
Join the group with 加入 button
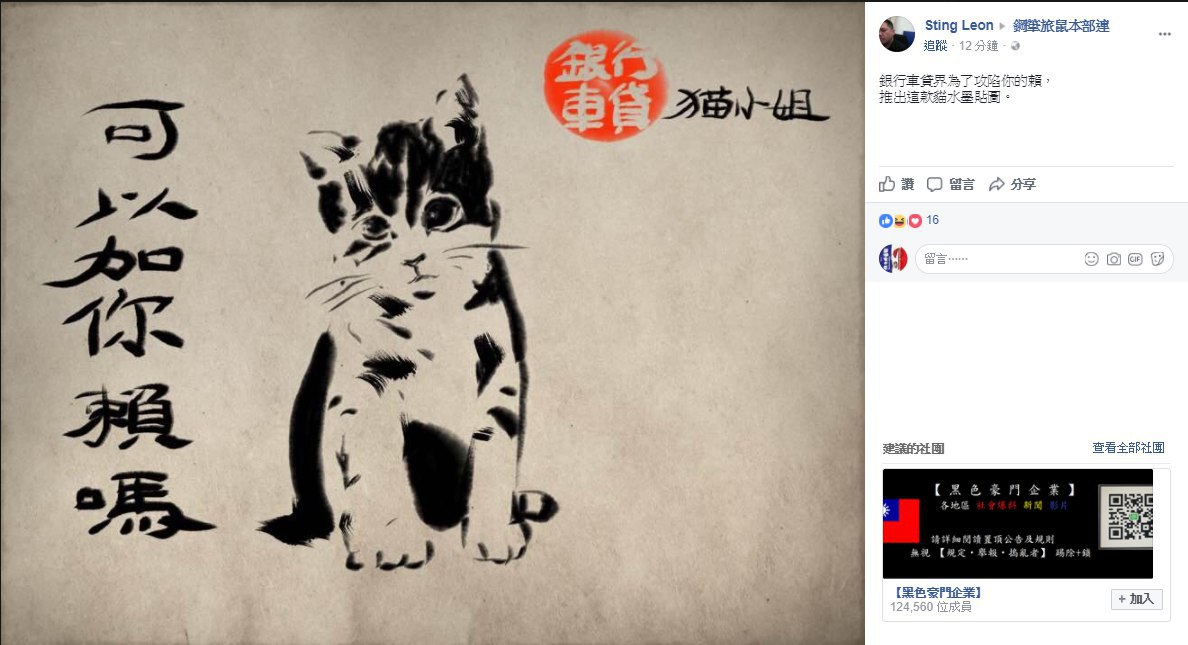pos(1136,599)
